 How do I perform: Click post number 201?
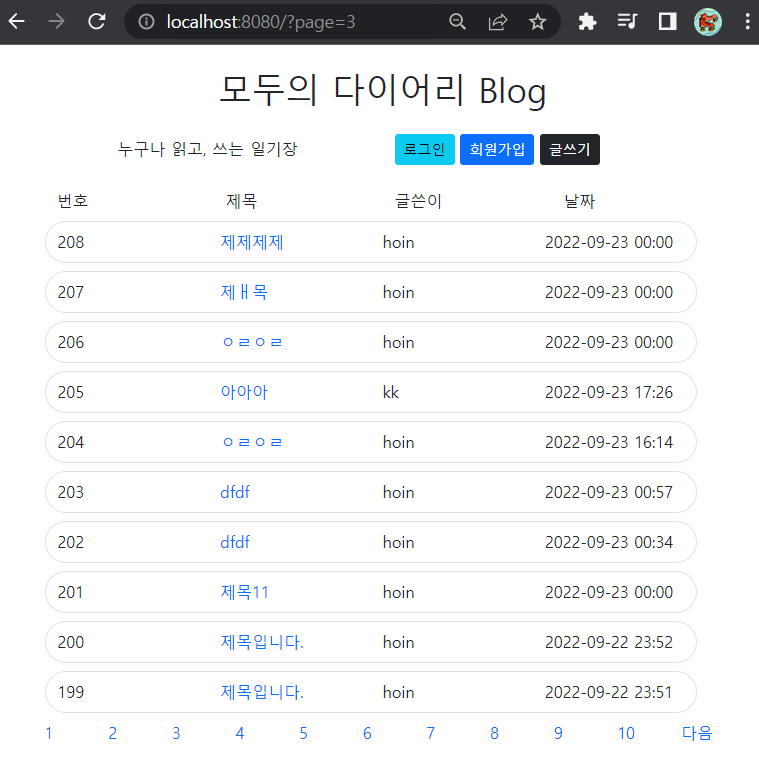pyautogui.click(x=71, y=592)
